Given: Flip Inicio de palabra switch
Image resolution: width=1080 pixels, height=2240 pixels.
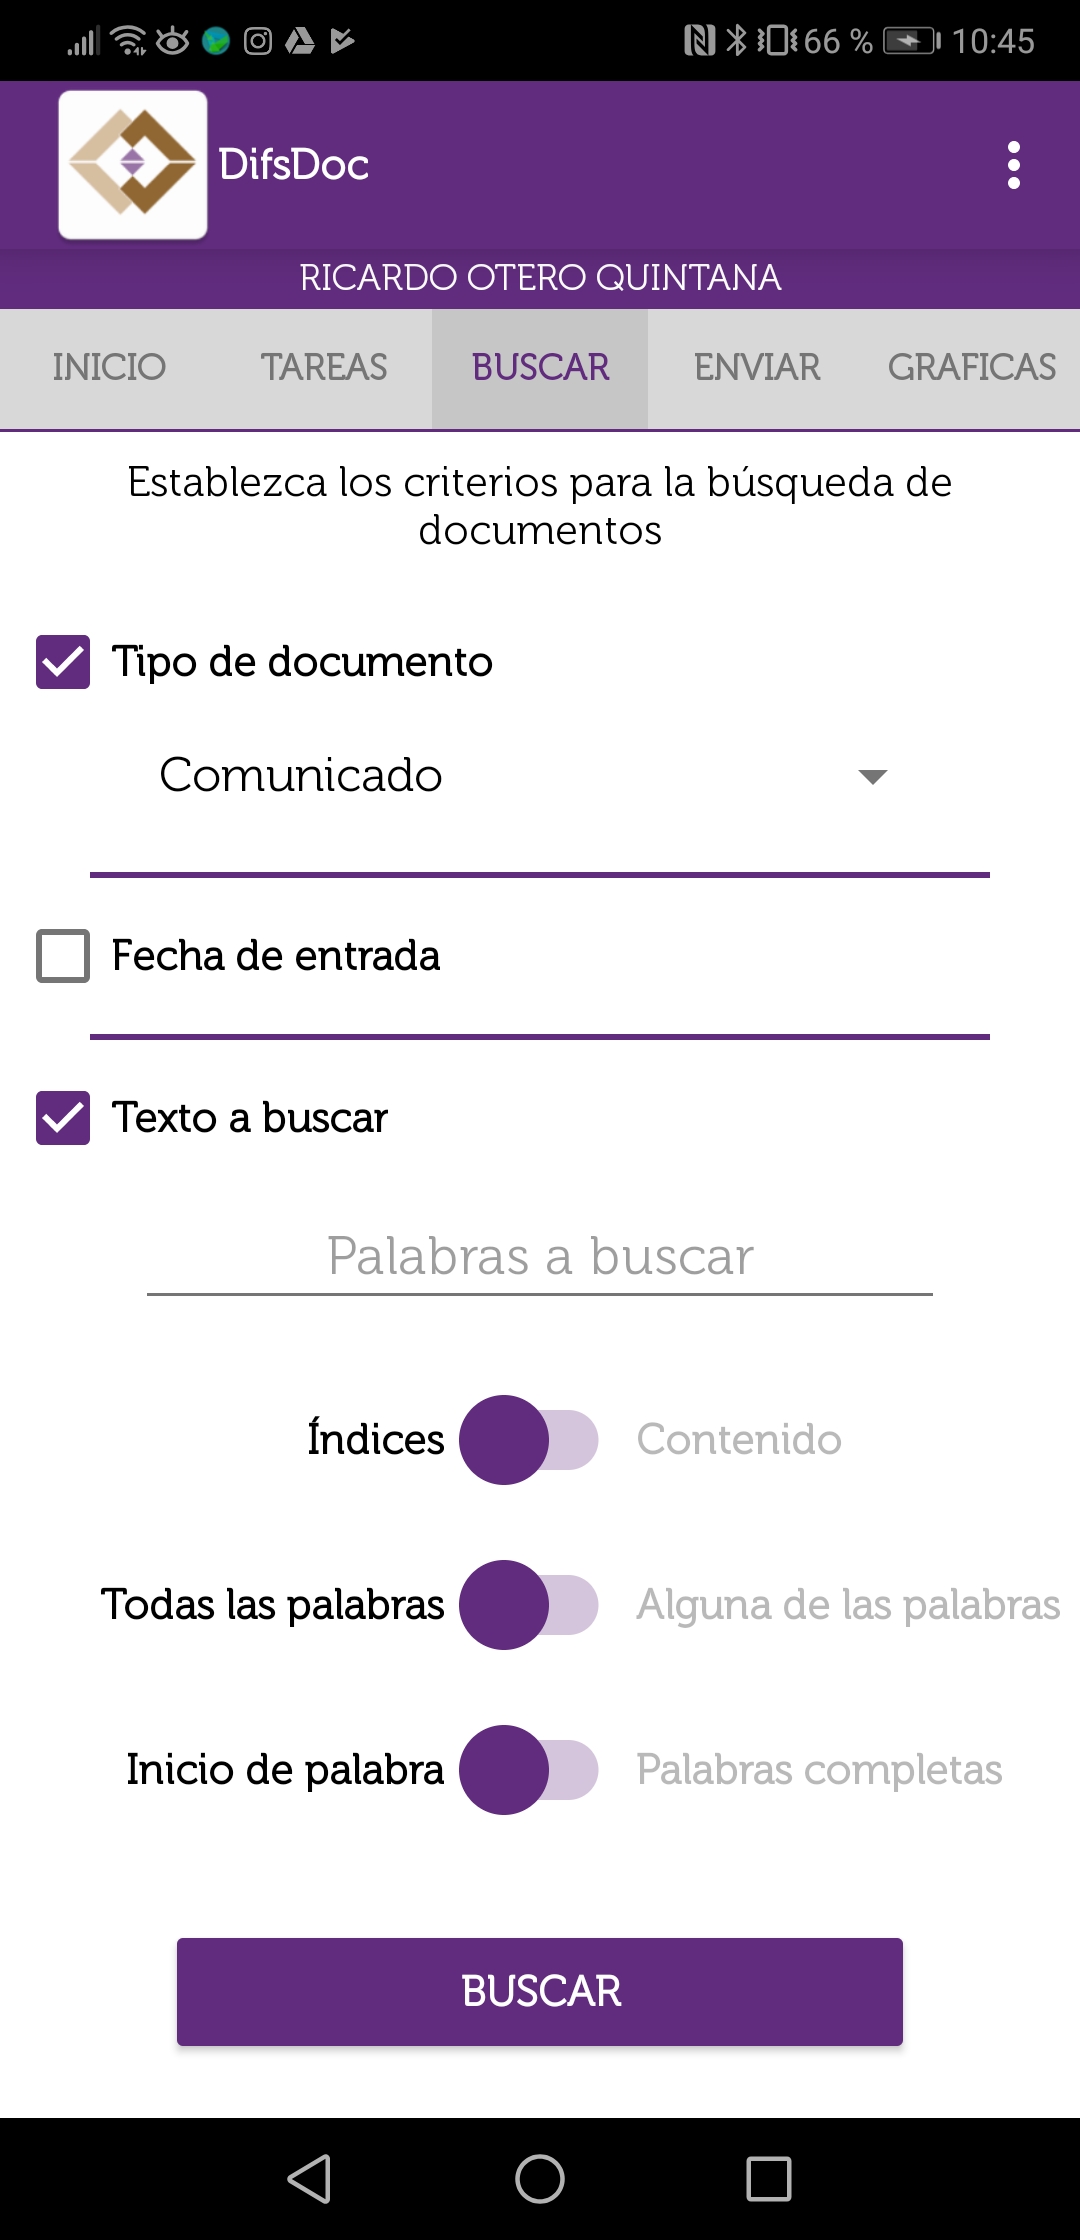Looking at the screenshot, I should click(x=529, y=1770).
